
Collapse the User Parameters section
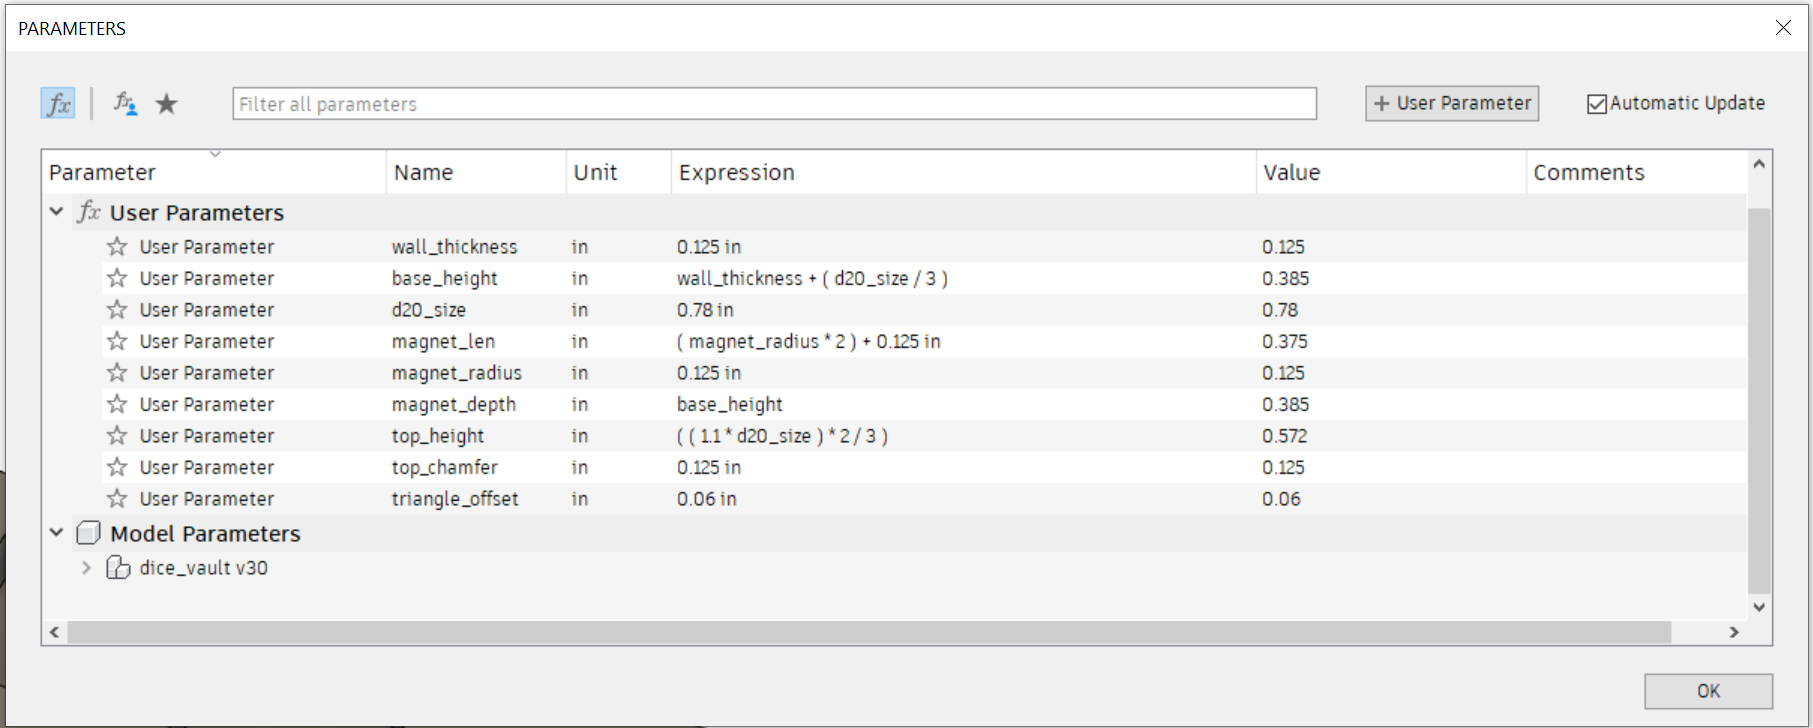click(x=56, y=212)
